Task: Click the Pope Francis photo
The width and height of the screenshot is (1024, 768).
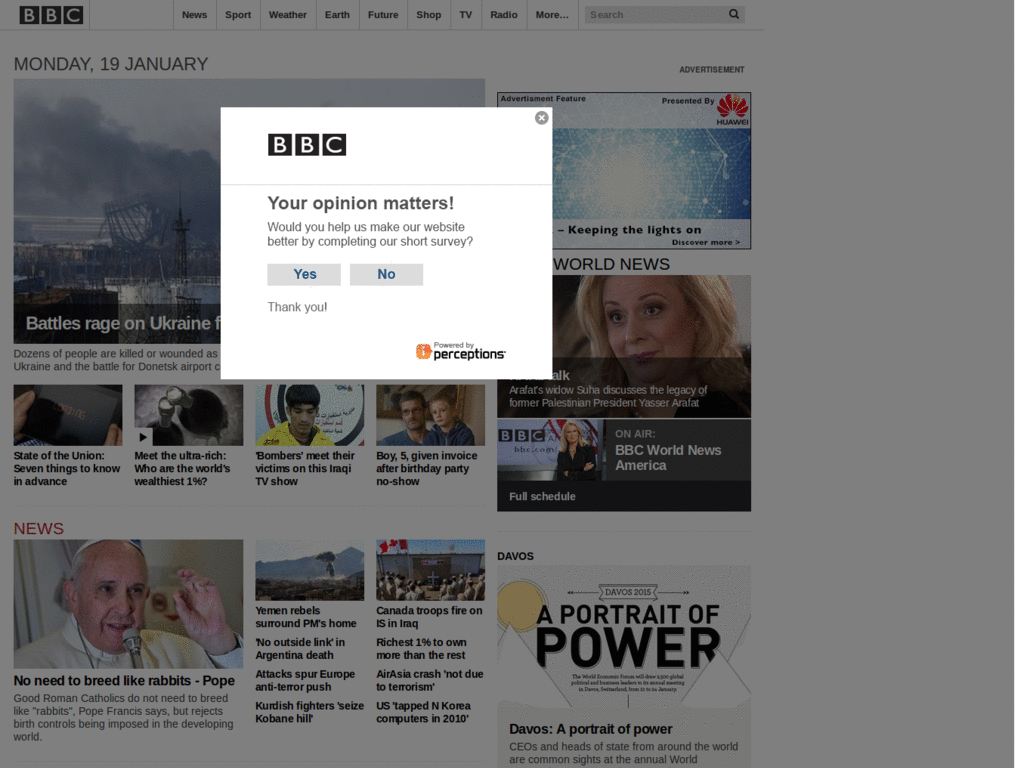Action: (128, 603)
